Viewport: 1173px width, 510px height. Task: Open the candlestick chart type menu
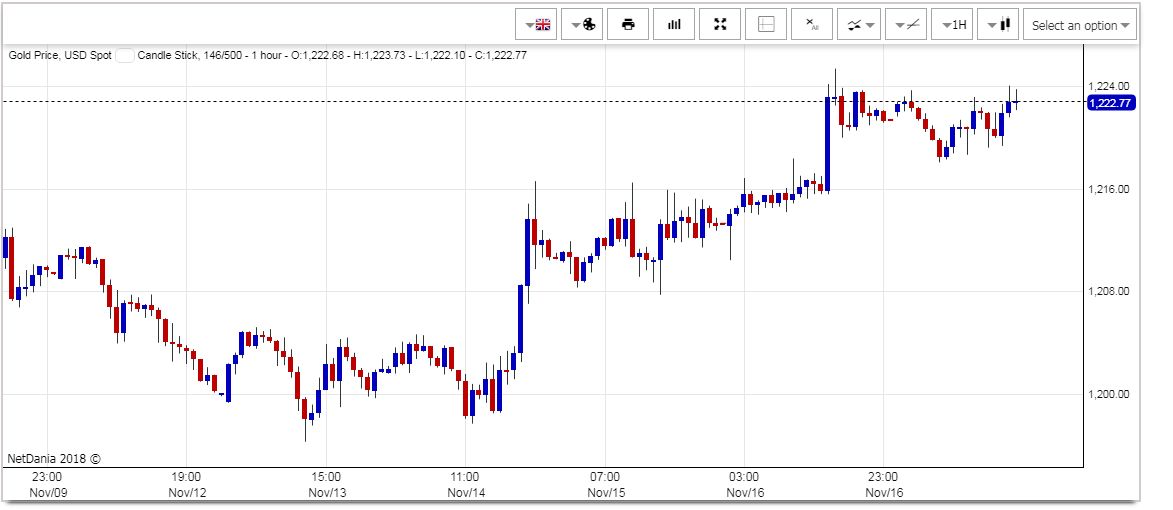pyautogui.click(x=998, y=25)
